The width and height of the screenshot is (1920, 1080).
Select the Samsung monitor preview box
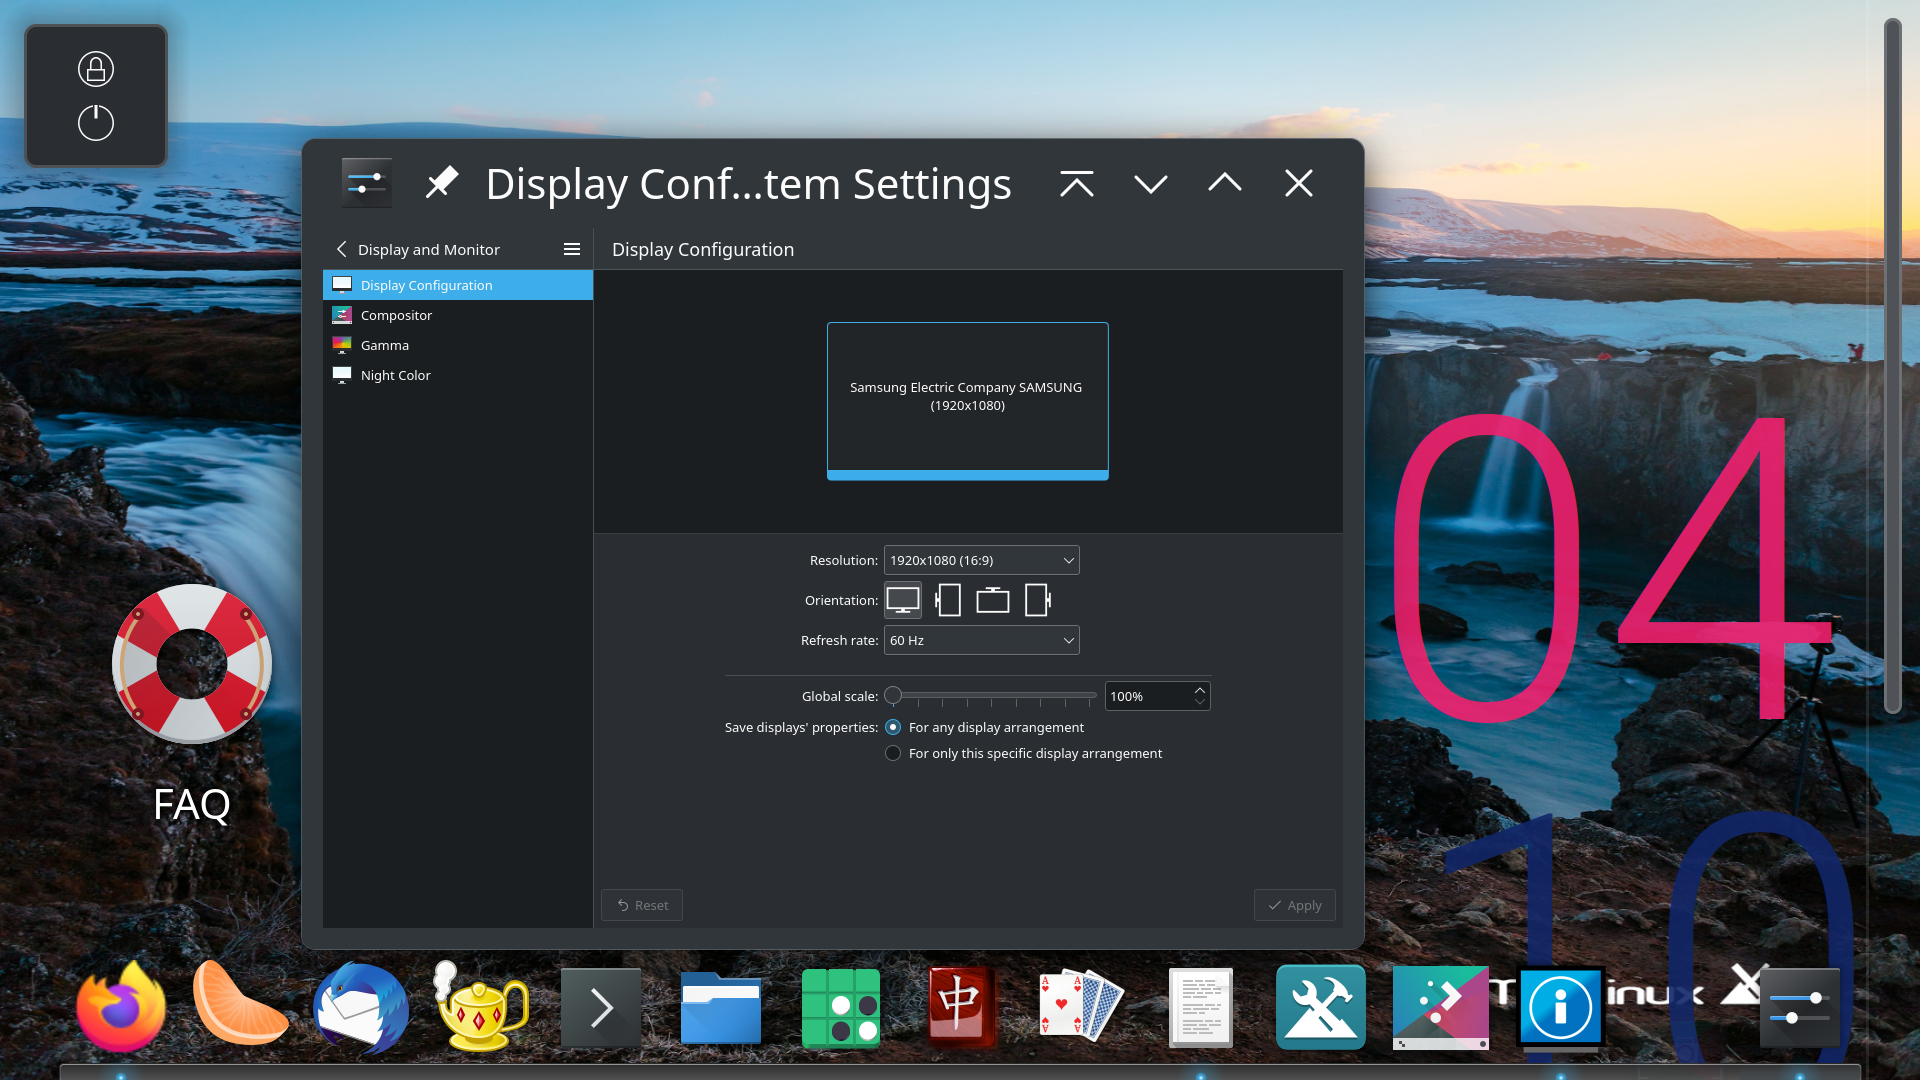tap(968, 401)
